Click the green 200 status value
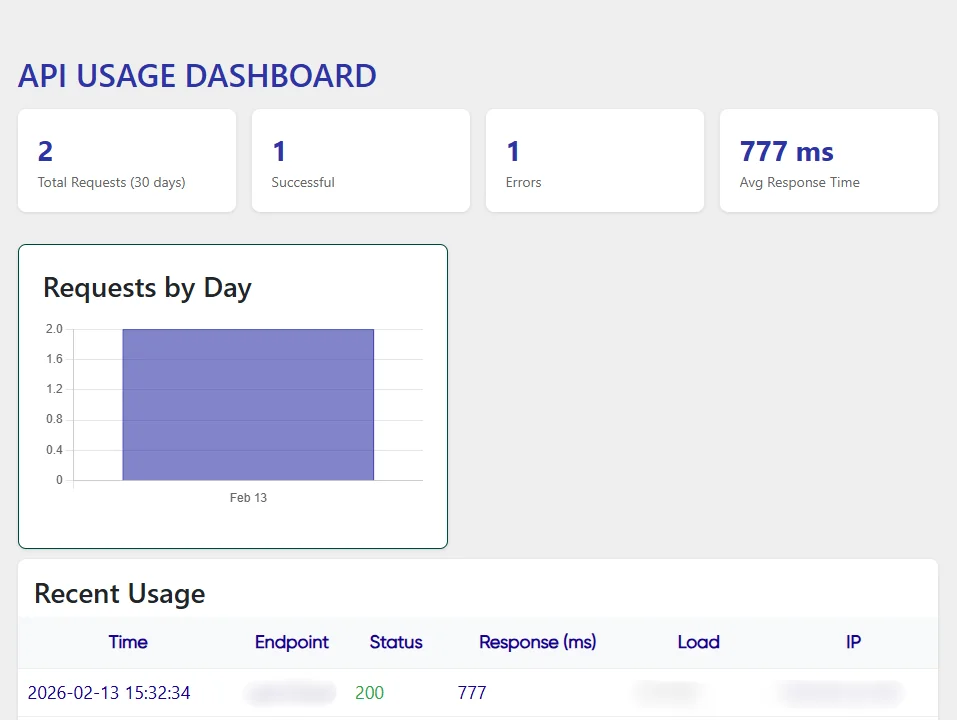 tap(369, 693)
